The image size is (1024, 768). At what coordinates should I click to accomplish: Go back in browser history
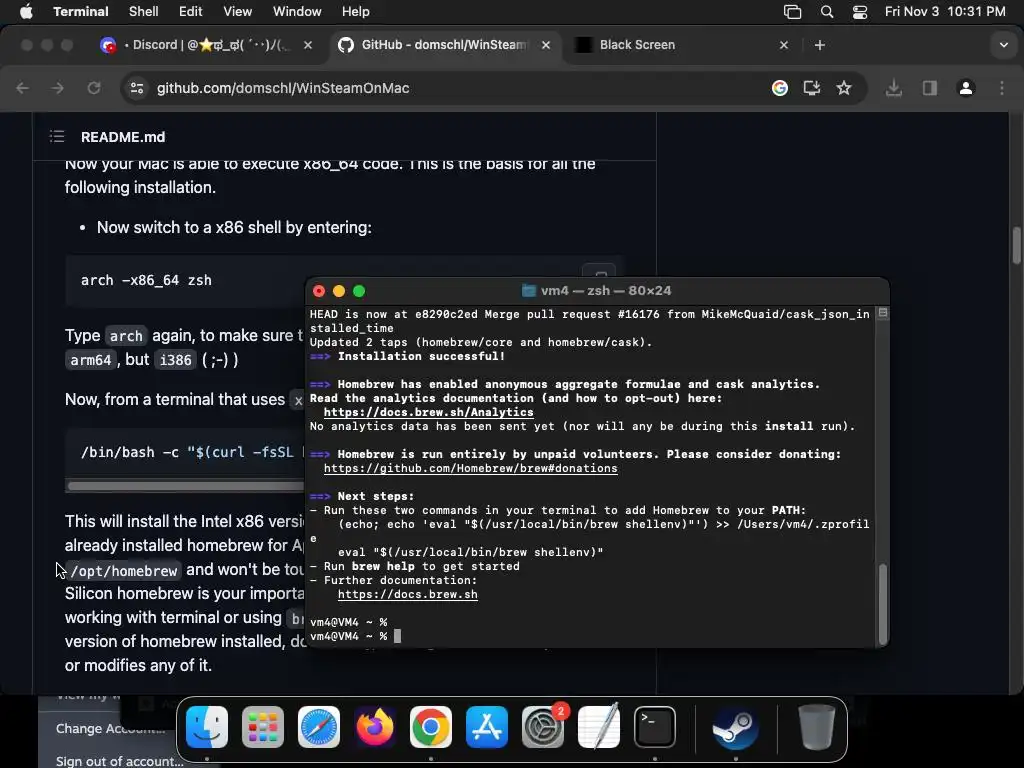pos(22,88)
